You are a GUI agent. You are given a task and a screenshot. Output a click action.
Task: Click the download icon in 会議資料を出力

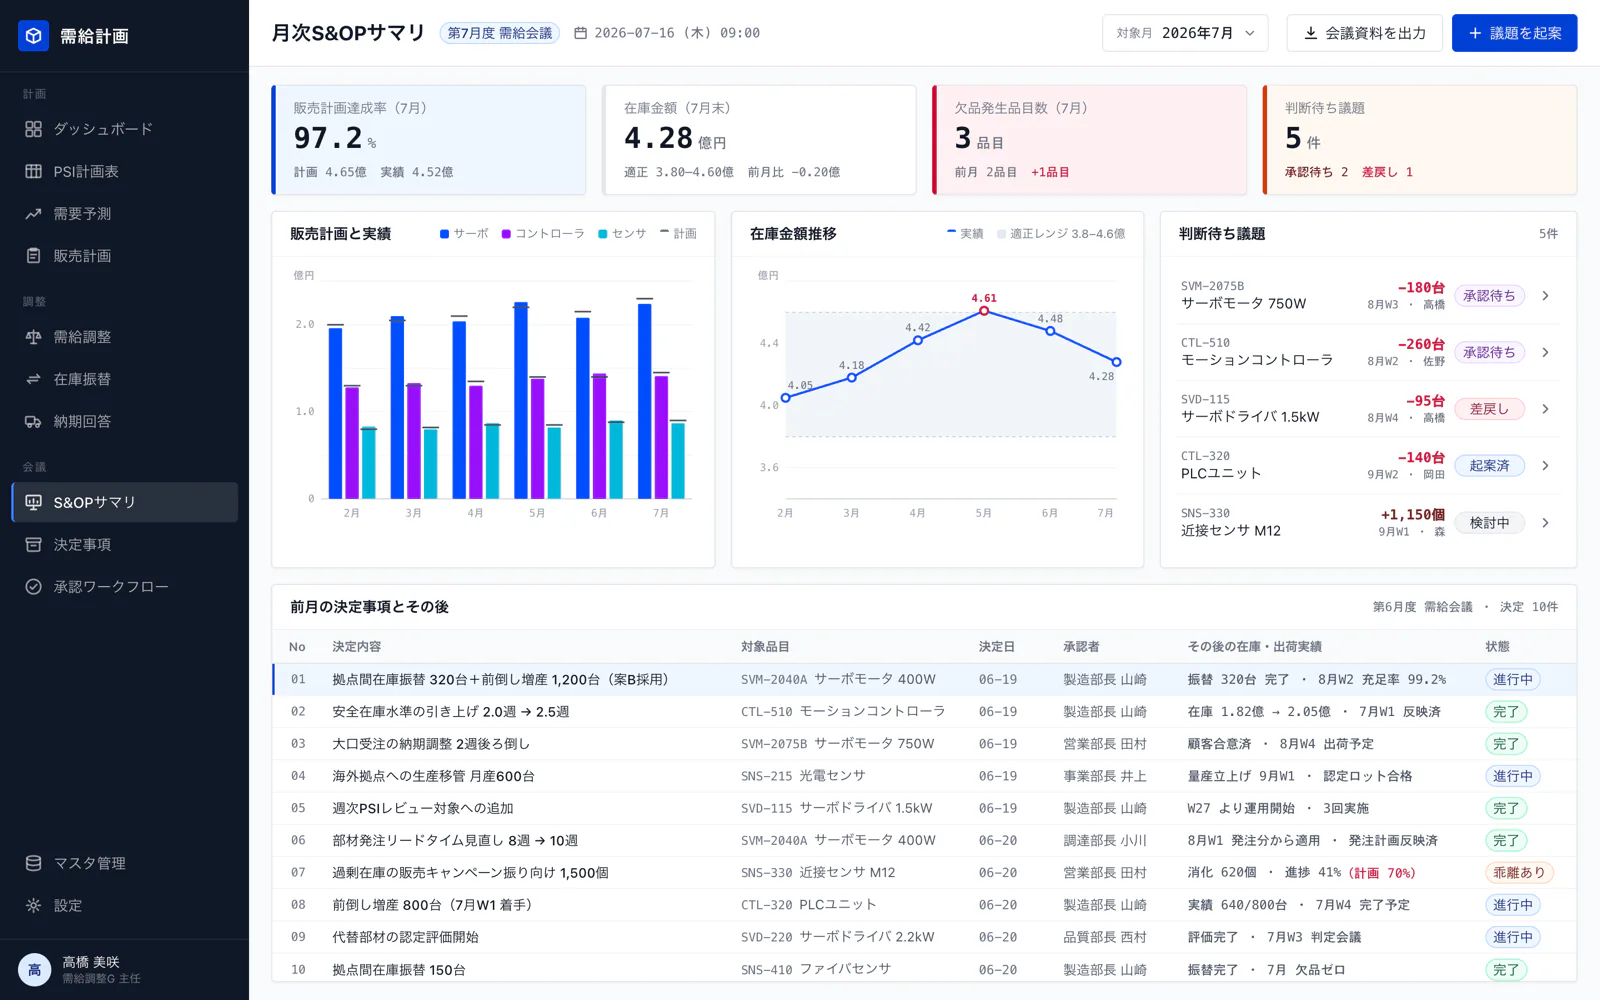1310,33
